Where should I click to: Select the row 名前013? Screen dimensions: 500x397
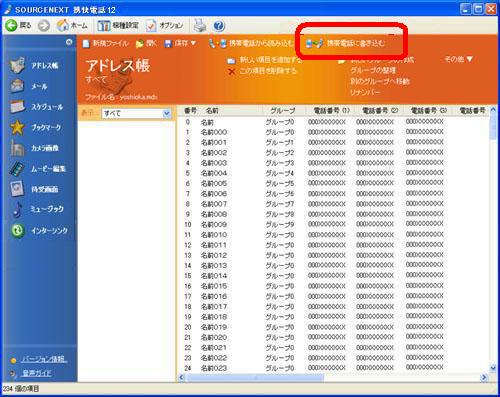pyautogui.click(x=334, y=265)
